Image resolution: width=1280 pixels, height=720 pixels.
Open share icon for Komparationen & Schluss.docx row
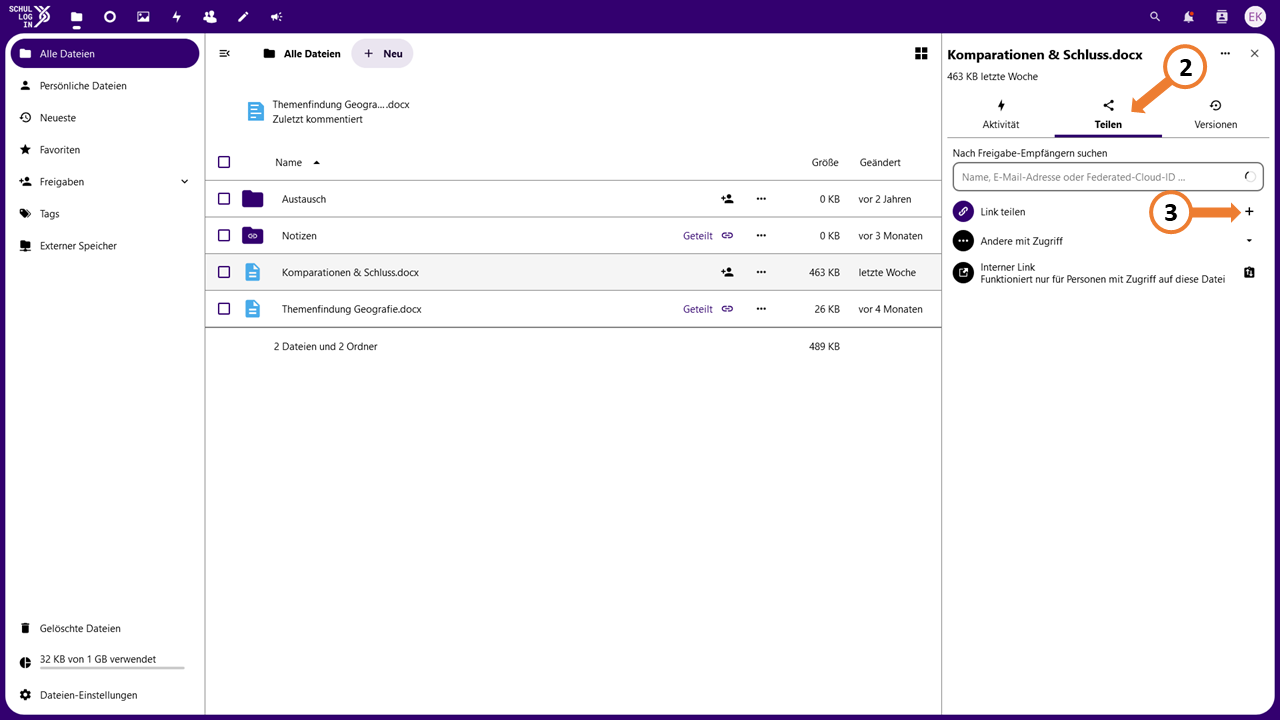[x=727, y=272]
